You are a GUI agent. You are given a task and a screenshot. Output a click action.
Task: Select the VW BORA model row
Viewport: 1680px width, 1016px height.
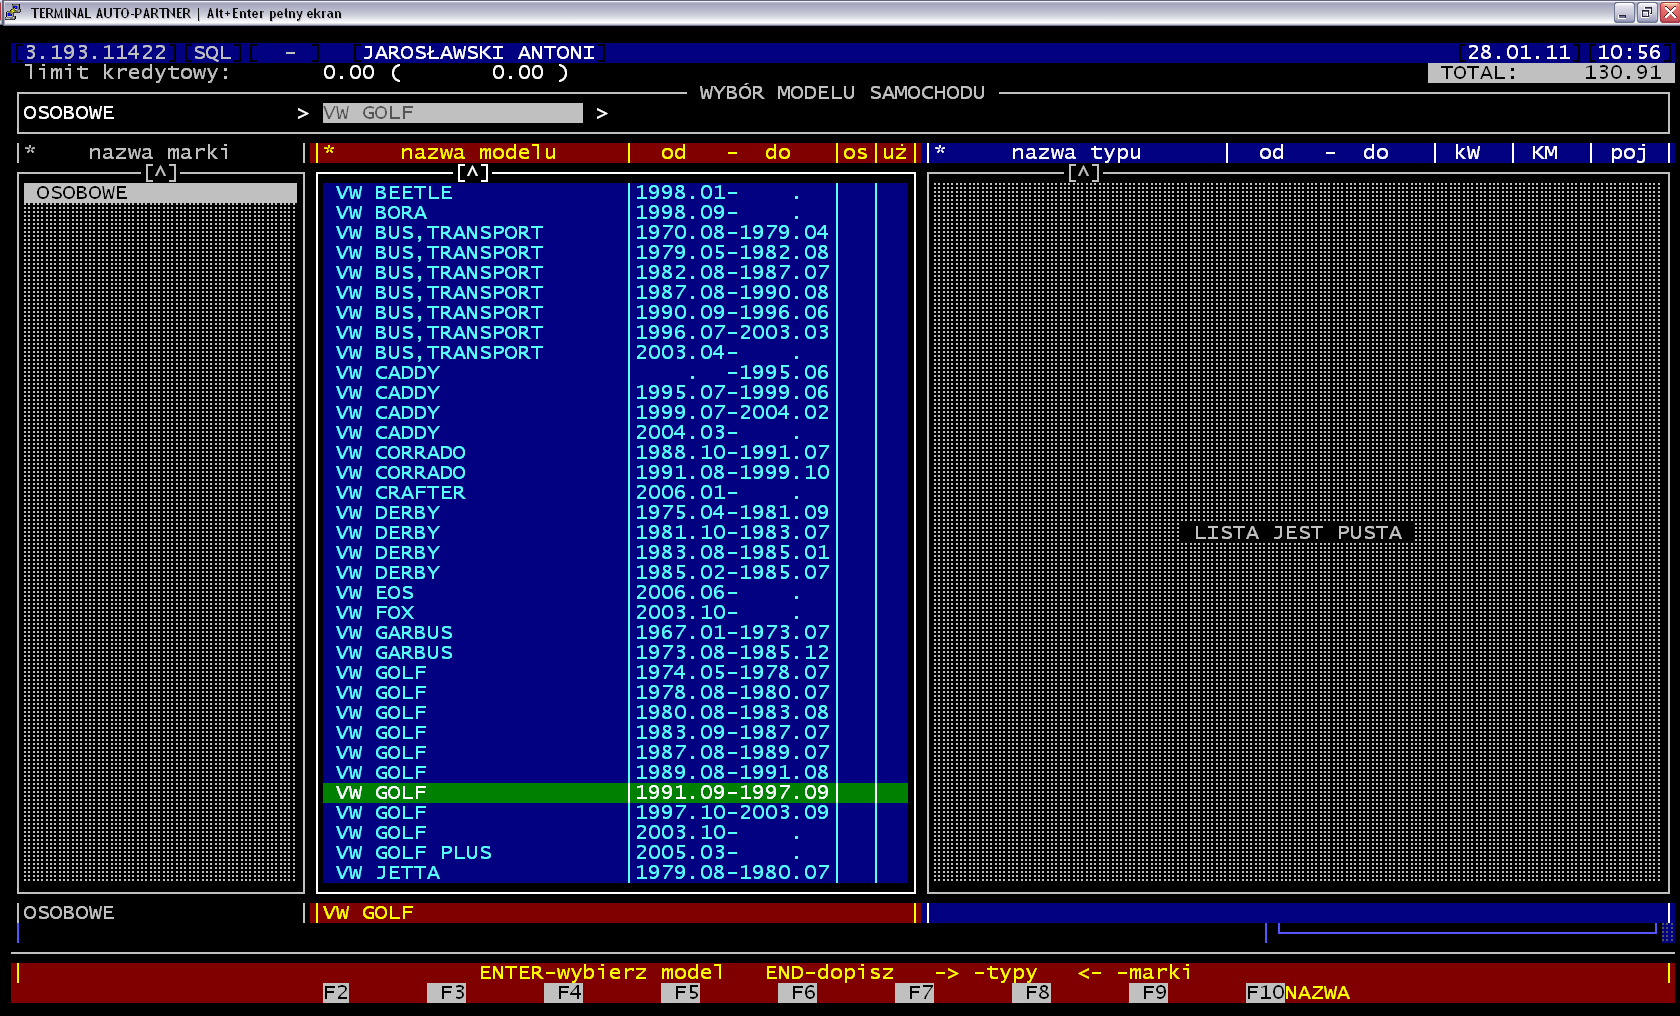click(x=615, y=213)
